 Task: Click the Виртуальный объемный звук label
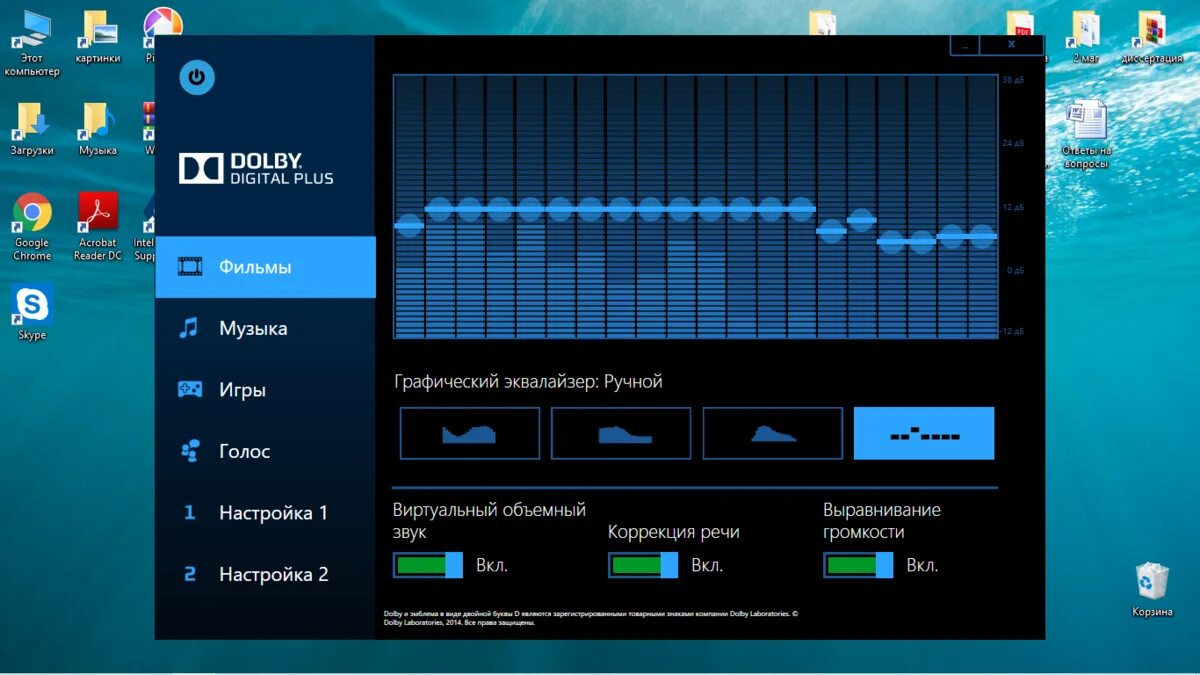(x=489, y=520)
